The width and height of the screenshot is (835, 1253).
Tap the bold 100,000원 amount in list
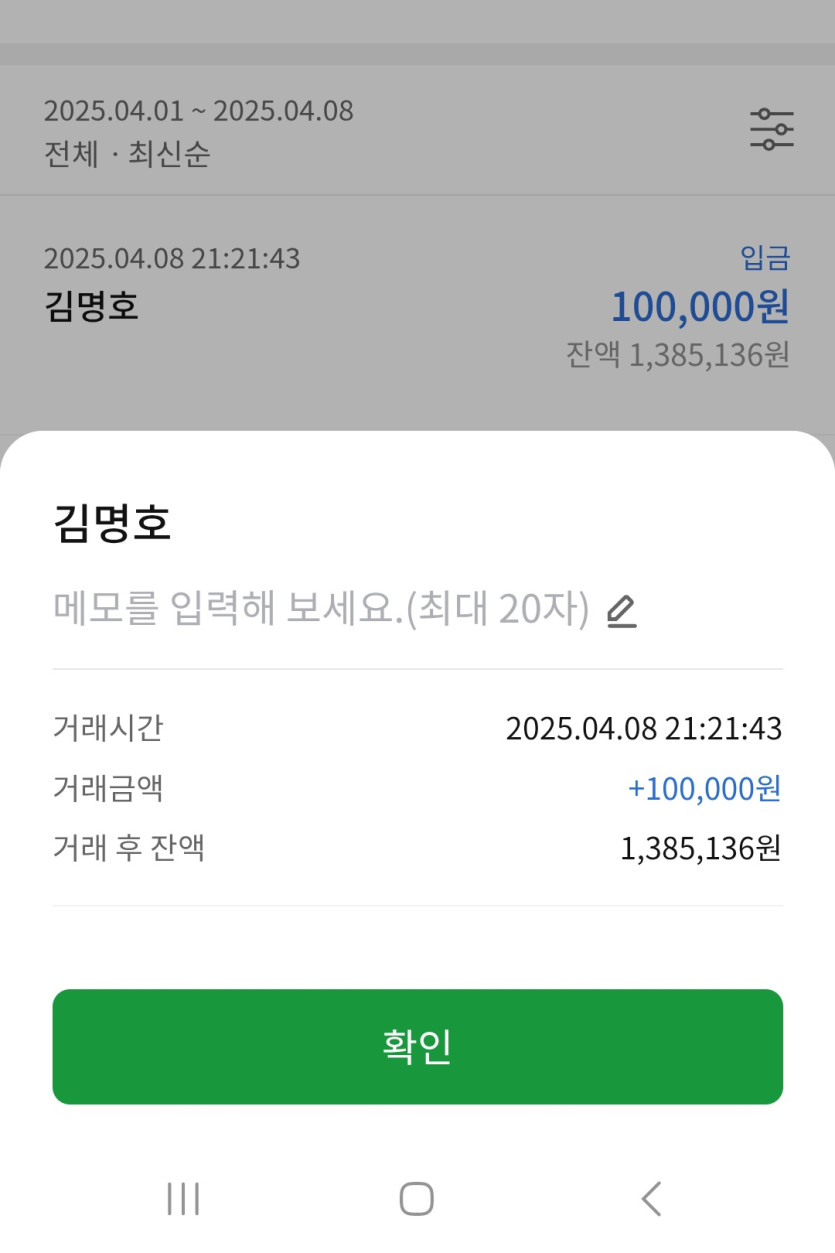tap(699, 306)
